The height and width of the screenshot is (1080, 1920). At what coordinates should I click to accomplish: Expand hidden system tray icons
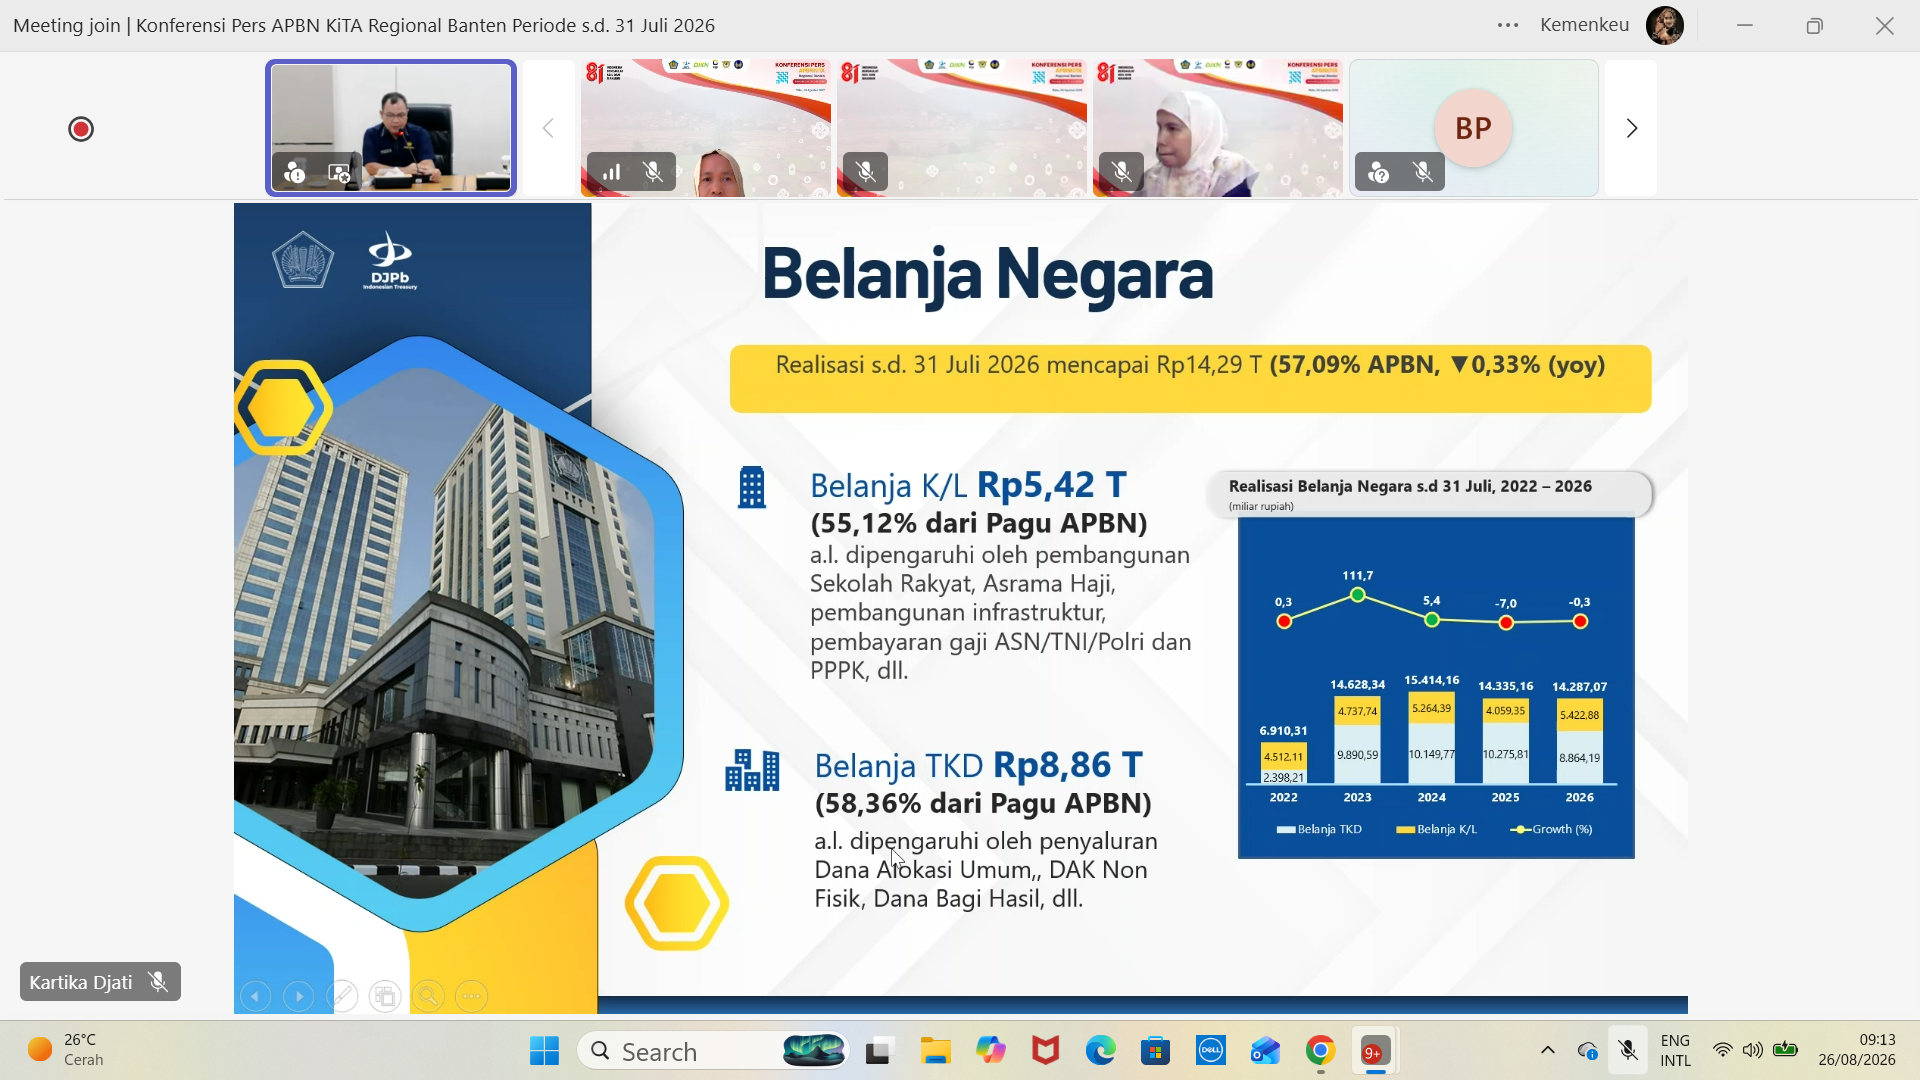1548,1050
